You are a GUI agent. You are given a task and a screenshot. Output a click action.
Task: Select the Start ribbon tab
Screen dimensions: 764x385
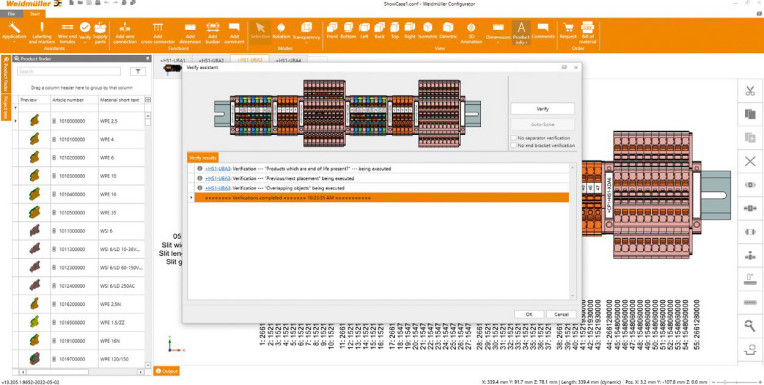point(35,14)
